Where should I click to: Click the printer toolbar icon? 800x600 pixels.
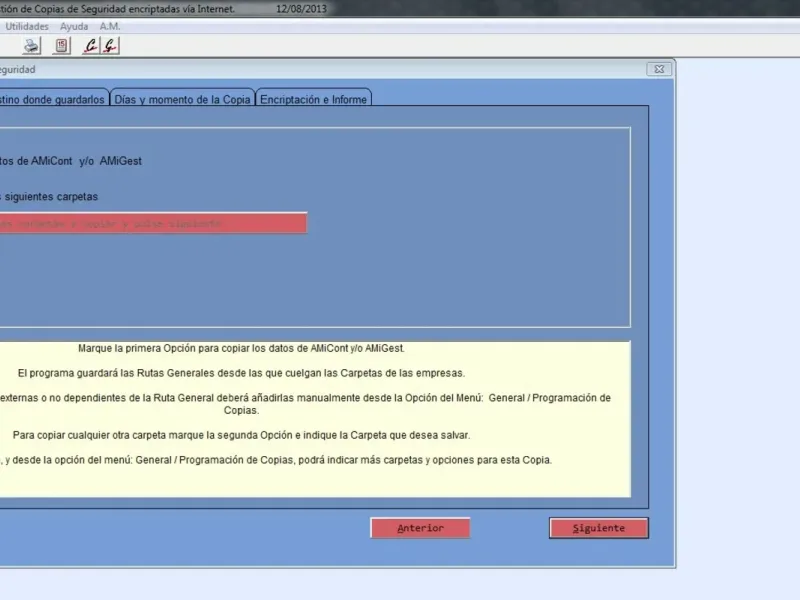[32, 46]
